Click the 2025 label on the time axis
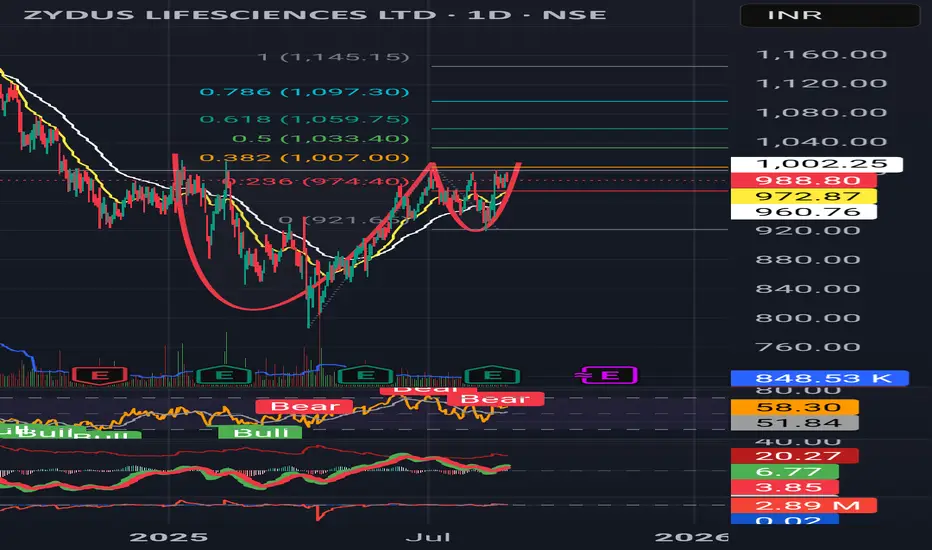 pos(169,538)
